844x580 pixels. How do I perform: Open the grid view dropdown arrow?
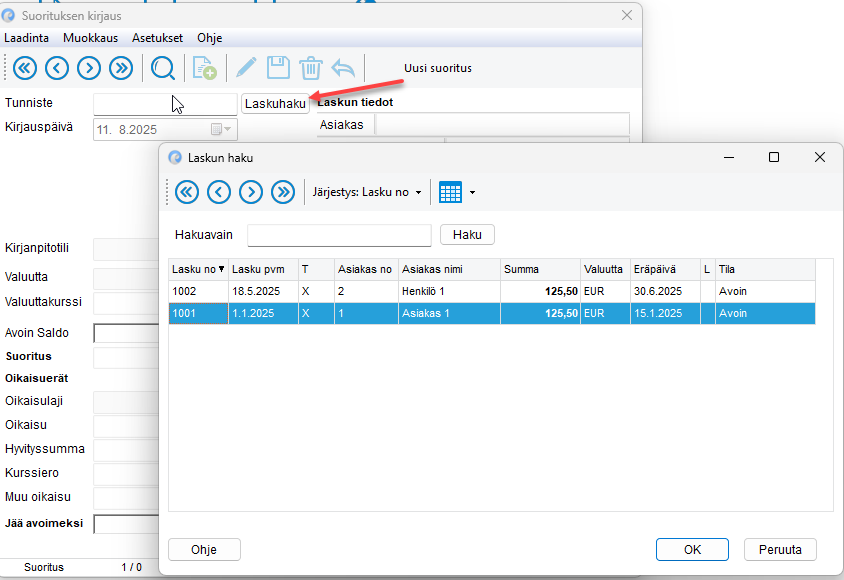point(473,193)
